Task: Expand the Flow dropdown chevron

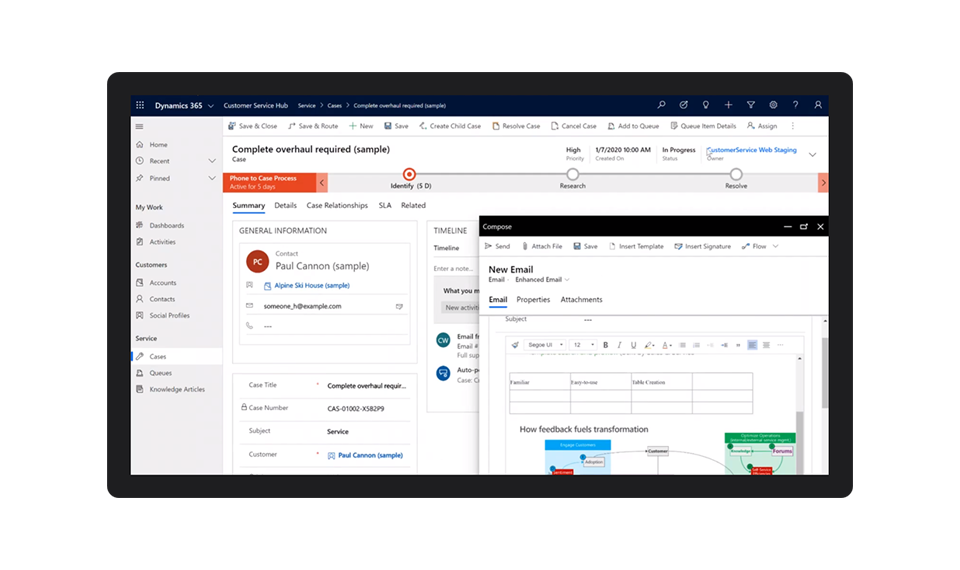Action: (x=775, y=246)
